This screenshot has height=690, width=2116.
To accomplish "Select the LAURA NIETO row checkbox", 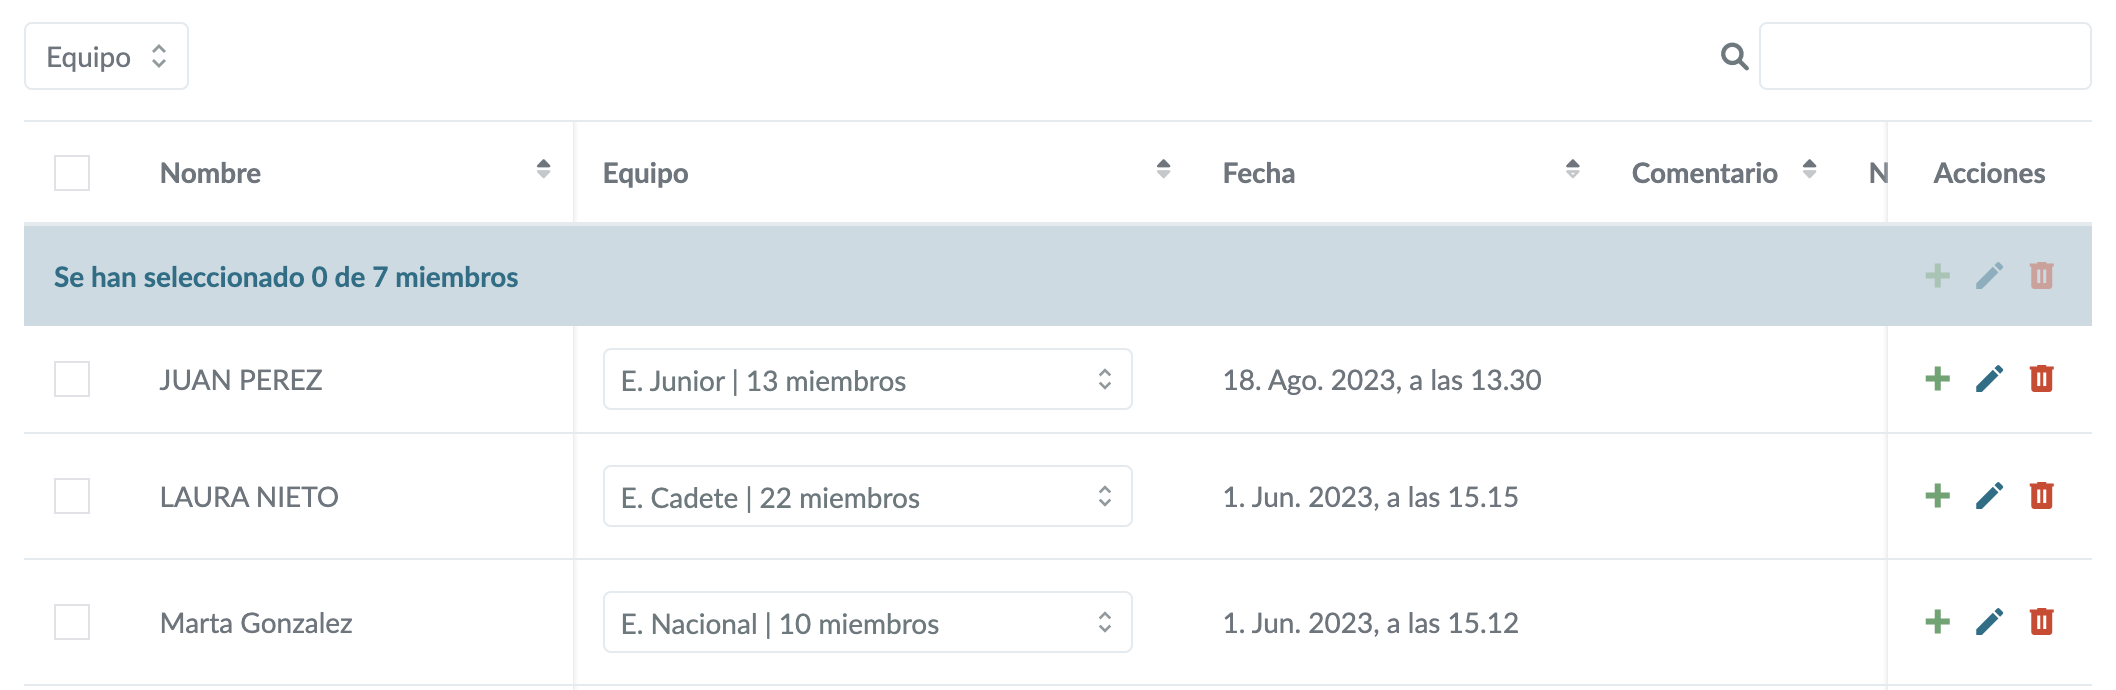I will pyautogui.click(x=72, y=496).
